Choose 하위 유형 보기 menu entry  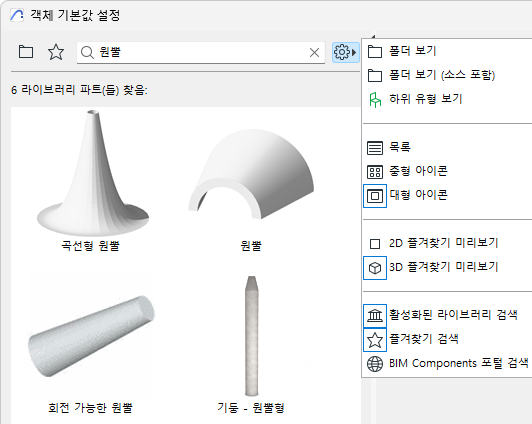point(447,99)
